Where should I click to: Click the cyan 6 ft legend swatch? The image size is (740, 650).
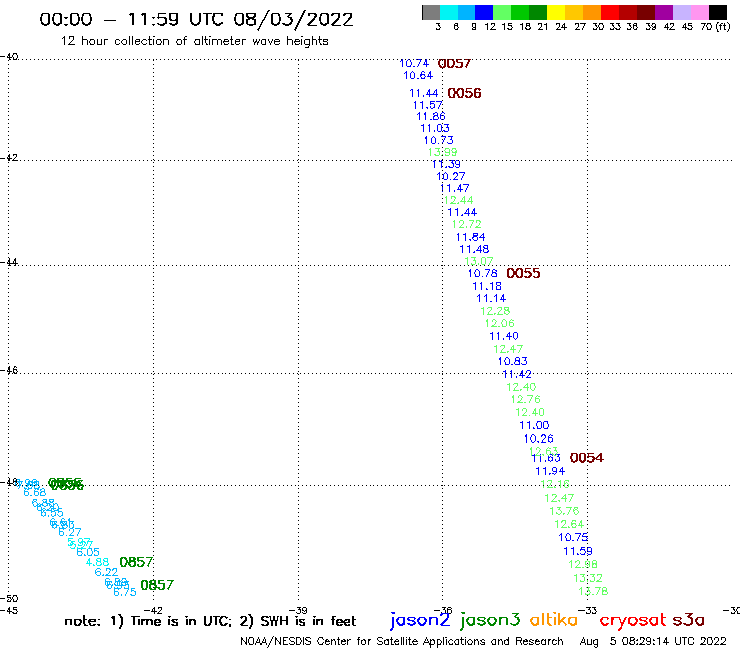point(449,12)
